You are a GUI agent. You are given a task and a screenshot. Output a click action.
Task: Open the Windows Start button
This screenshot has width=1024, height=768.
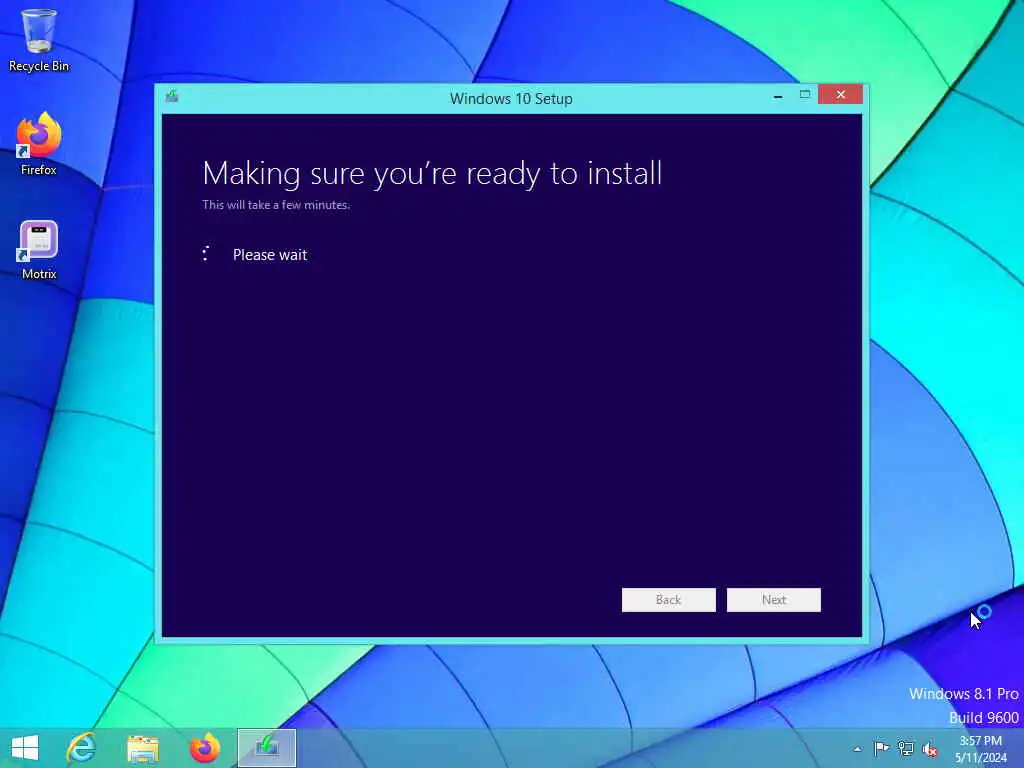click(25, 748)
